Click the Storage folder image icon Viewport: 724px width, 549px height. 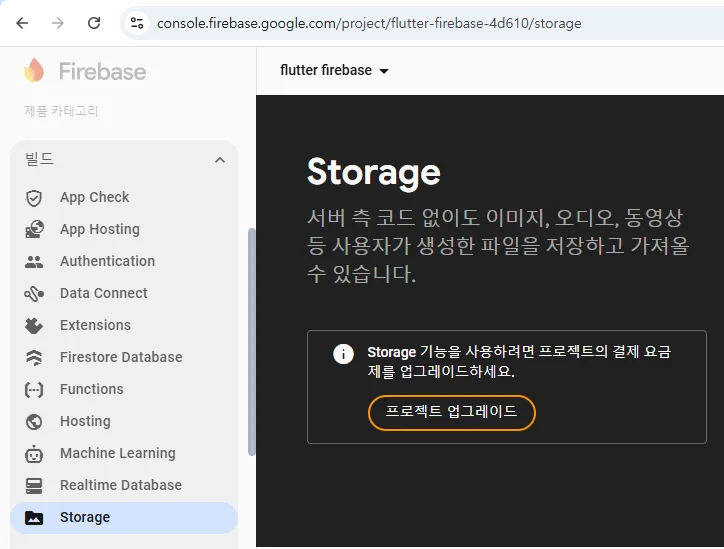pos(34,518)
